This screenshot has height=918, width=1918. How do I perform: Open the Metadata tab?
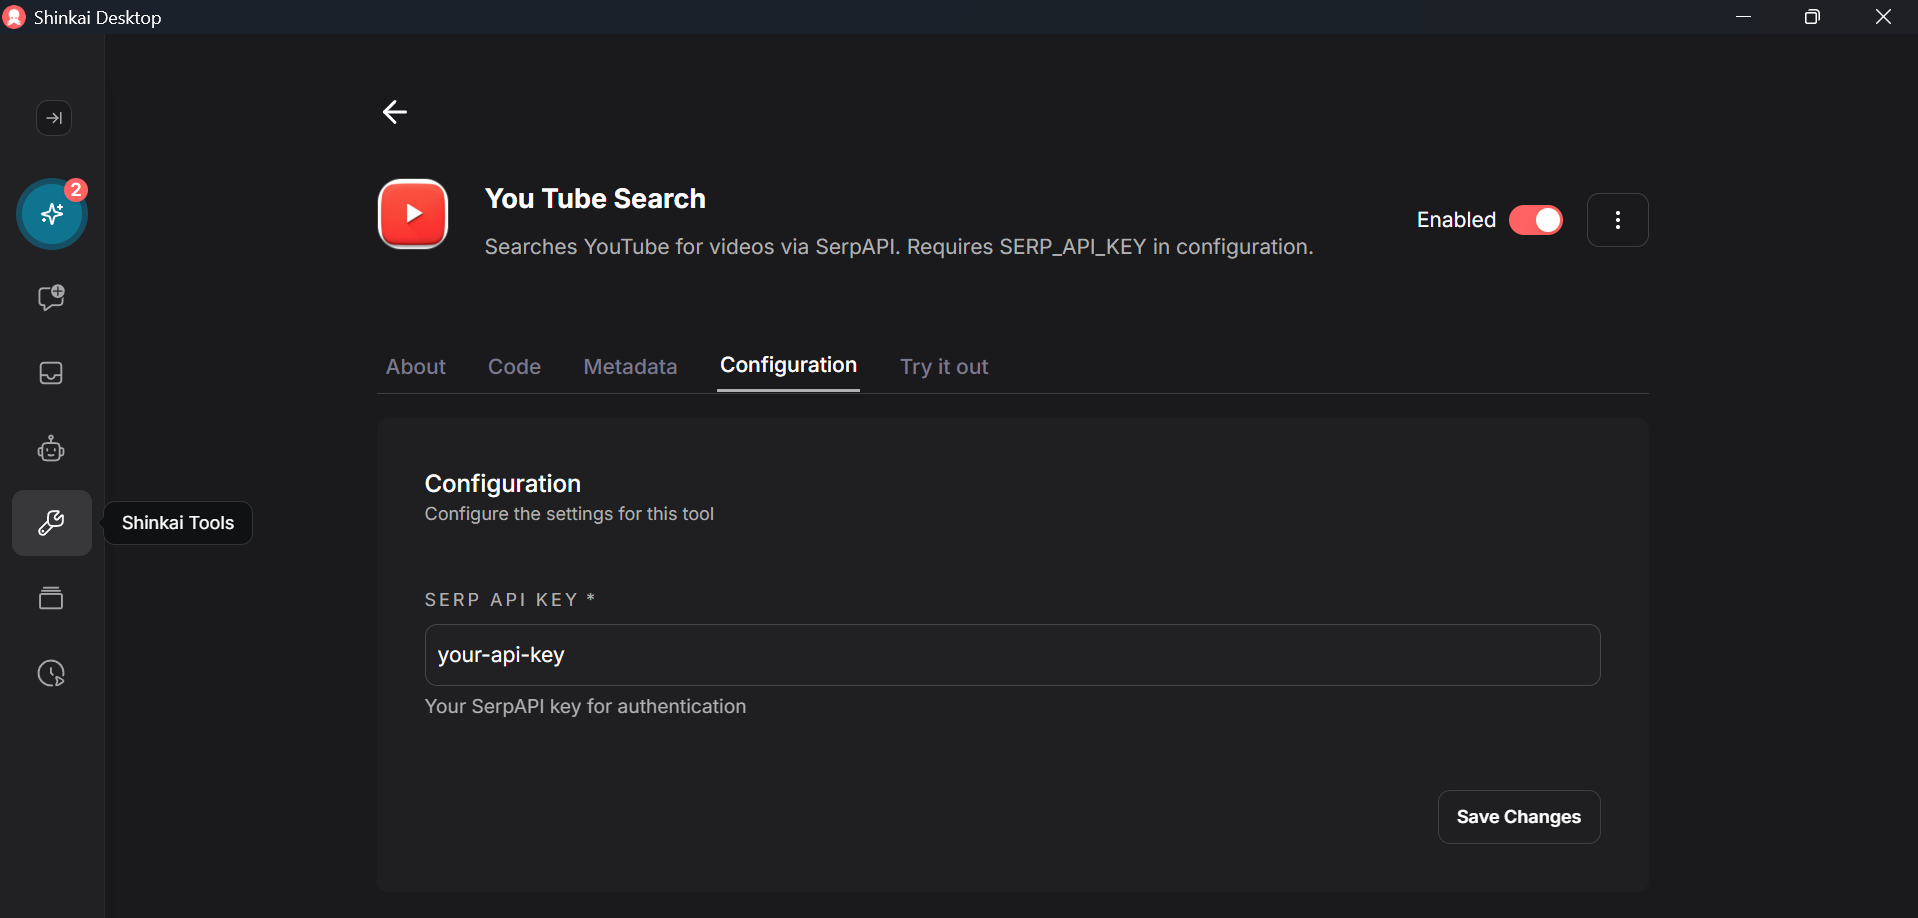[x=630, y=367]
